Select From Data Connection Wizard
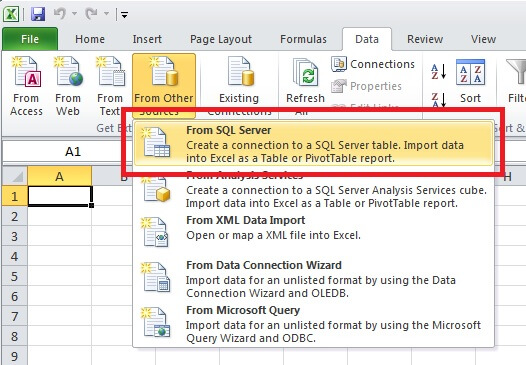The height and width of the screenshot is (365, 526). tap(313, 278)
